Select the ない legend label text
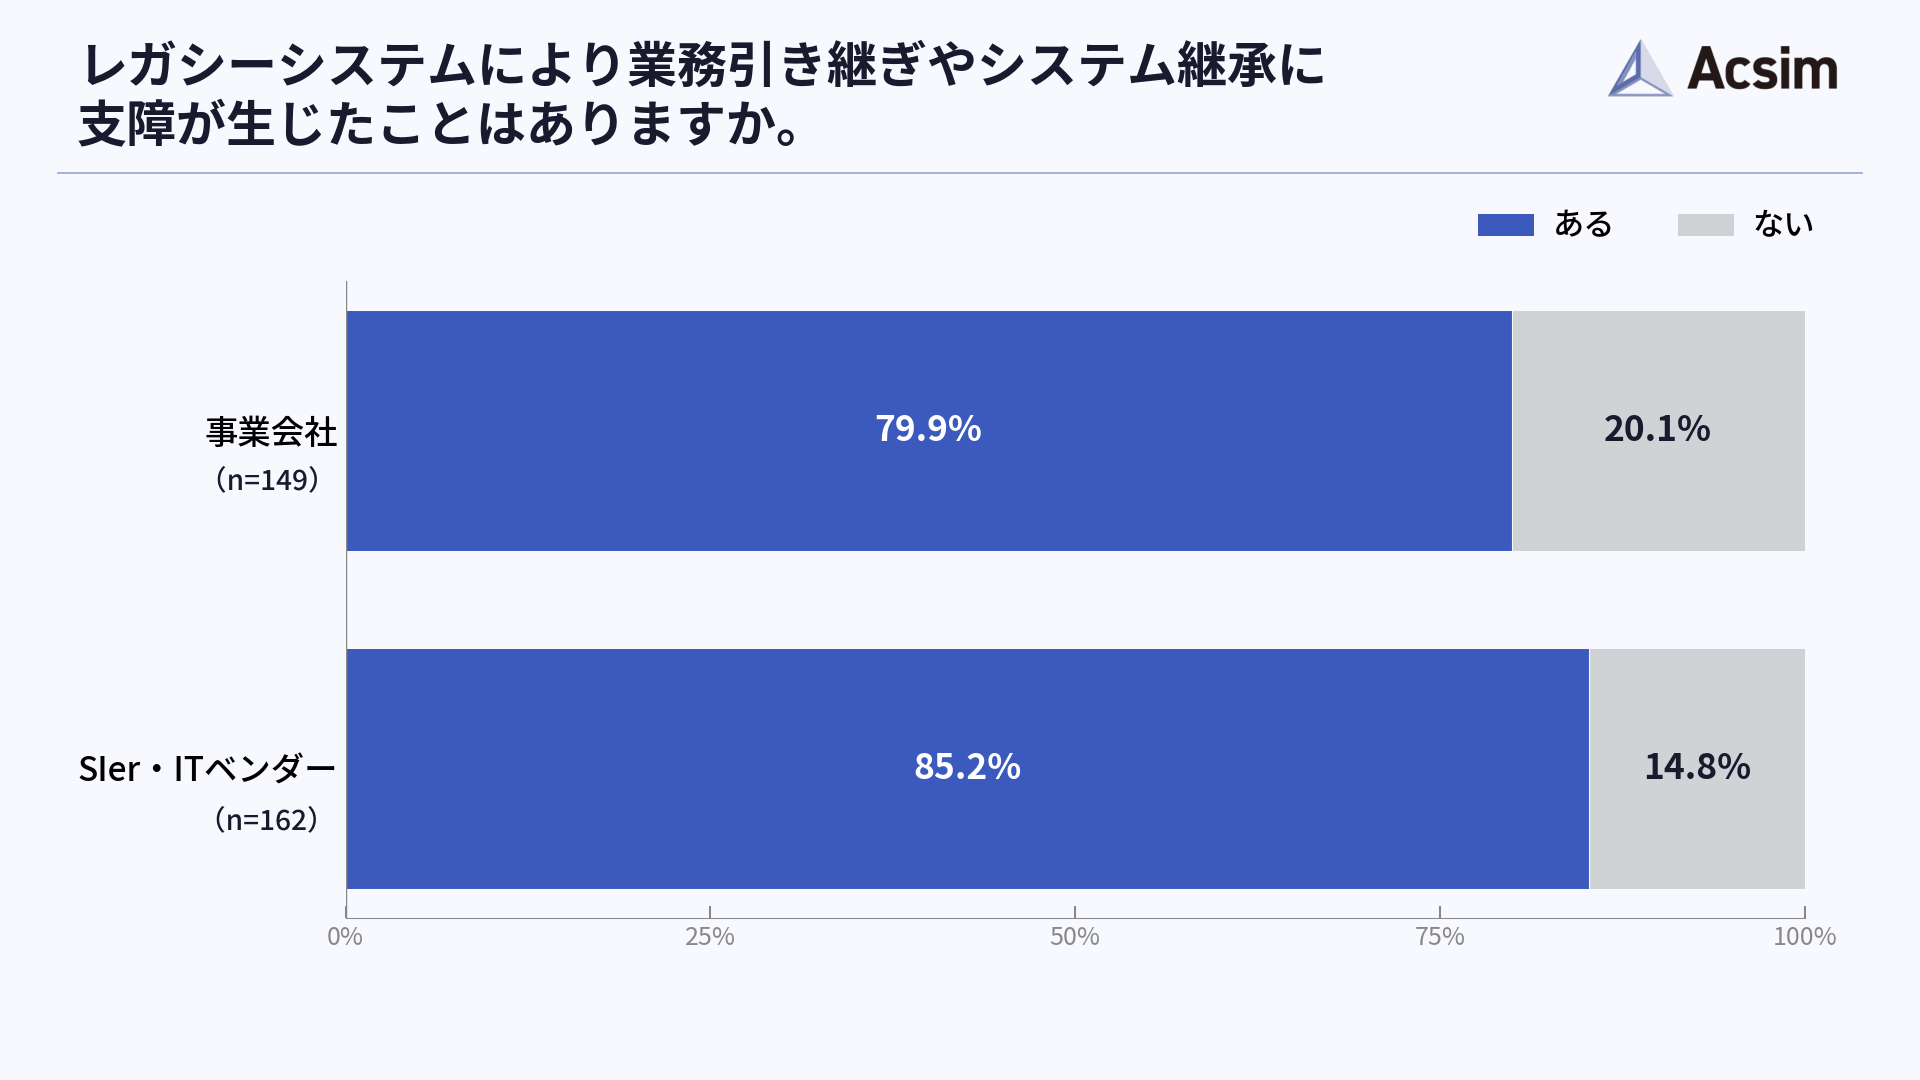1920x1080 pixels. [x=1783, y=224]
